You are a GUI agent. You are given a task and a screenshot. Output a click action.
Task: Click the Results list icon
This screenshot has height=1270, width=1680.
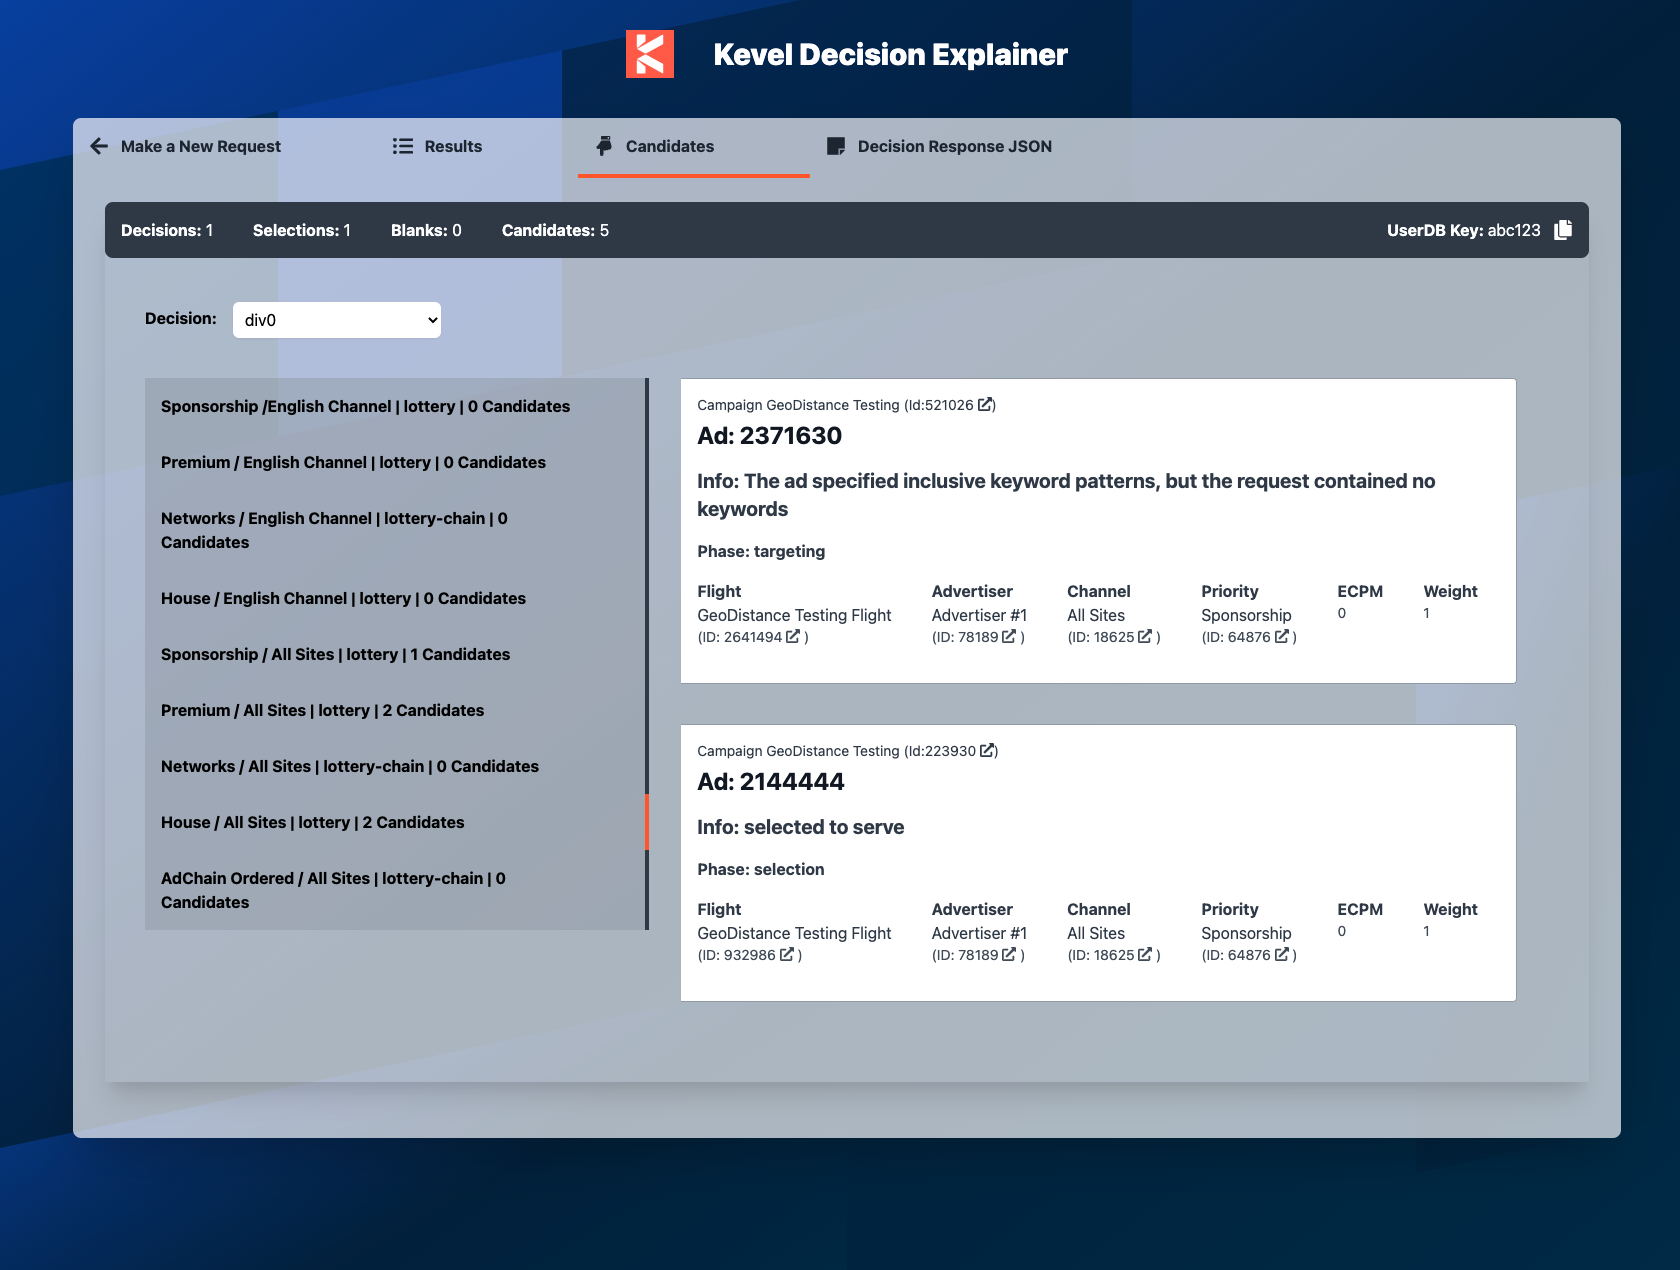403,146
